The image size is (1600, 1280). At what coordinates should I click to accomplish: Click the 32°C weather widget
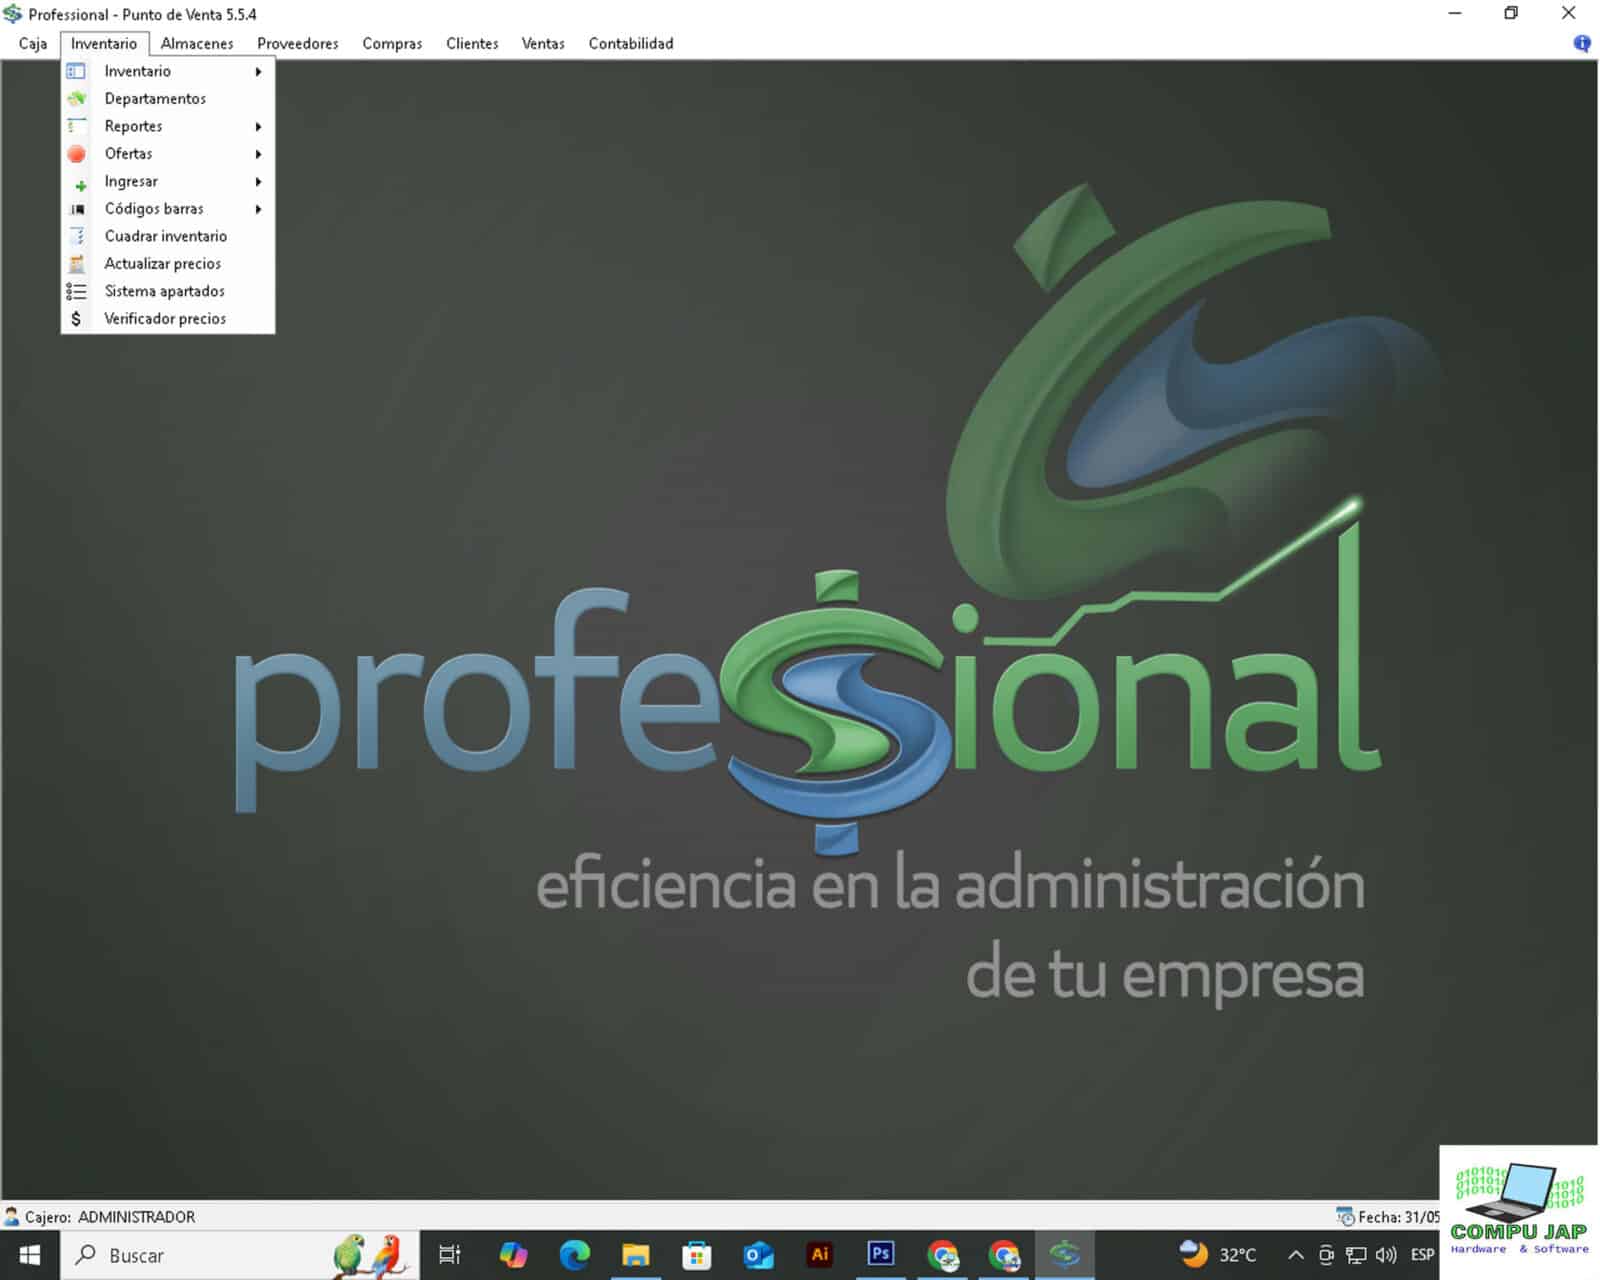[x=1219, y=1254]
